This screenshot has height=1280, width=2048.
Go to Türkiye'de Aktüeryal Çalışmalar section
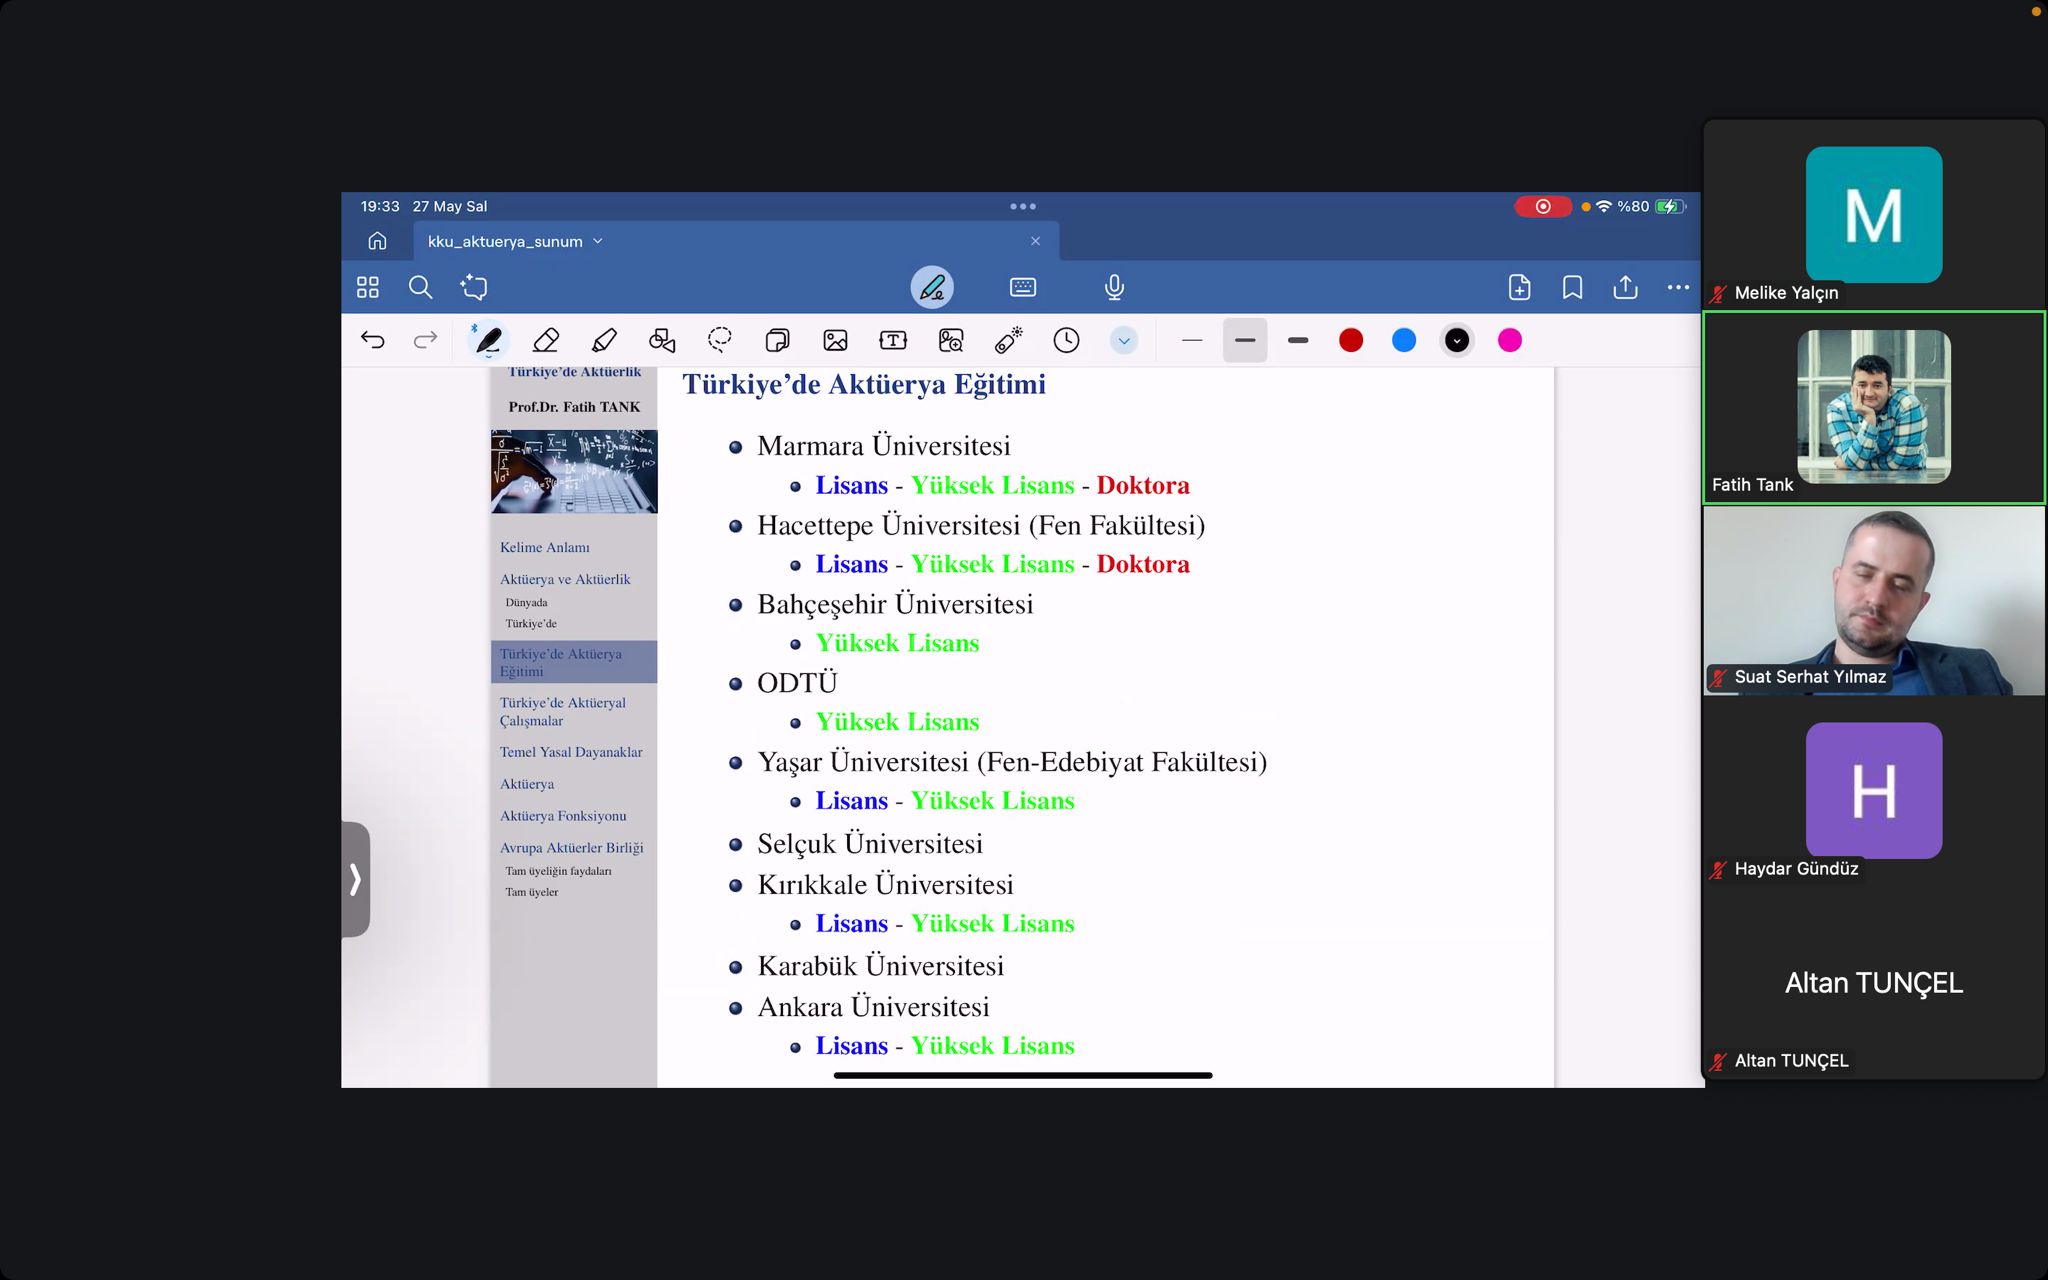[x=563, y=711]
